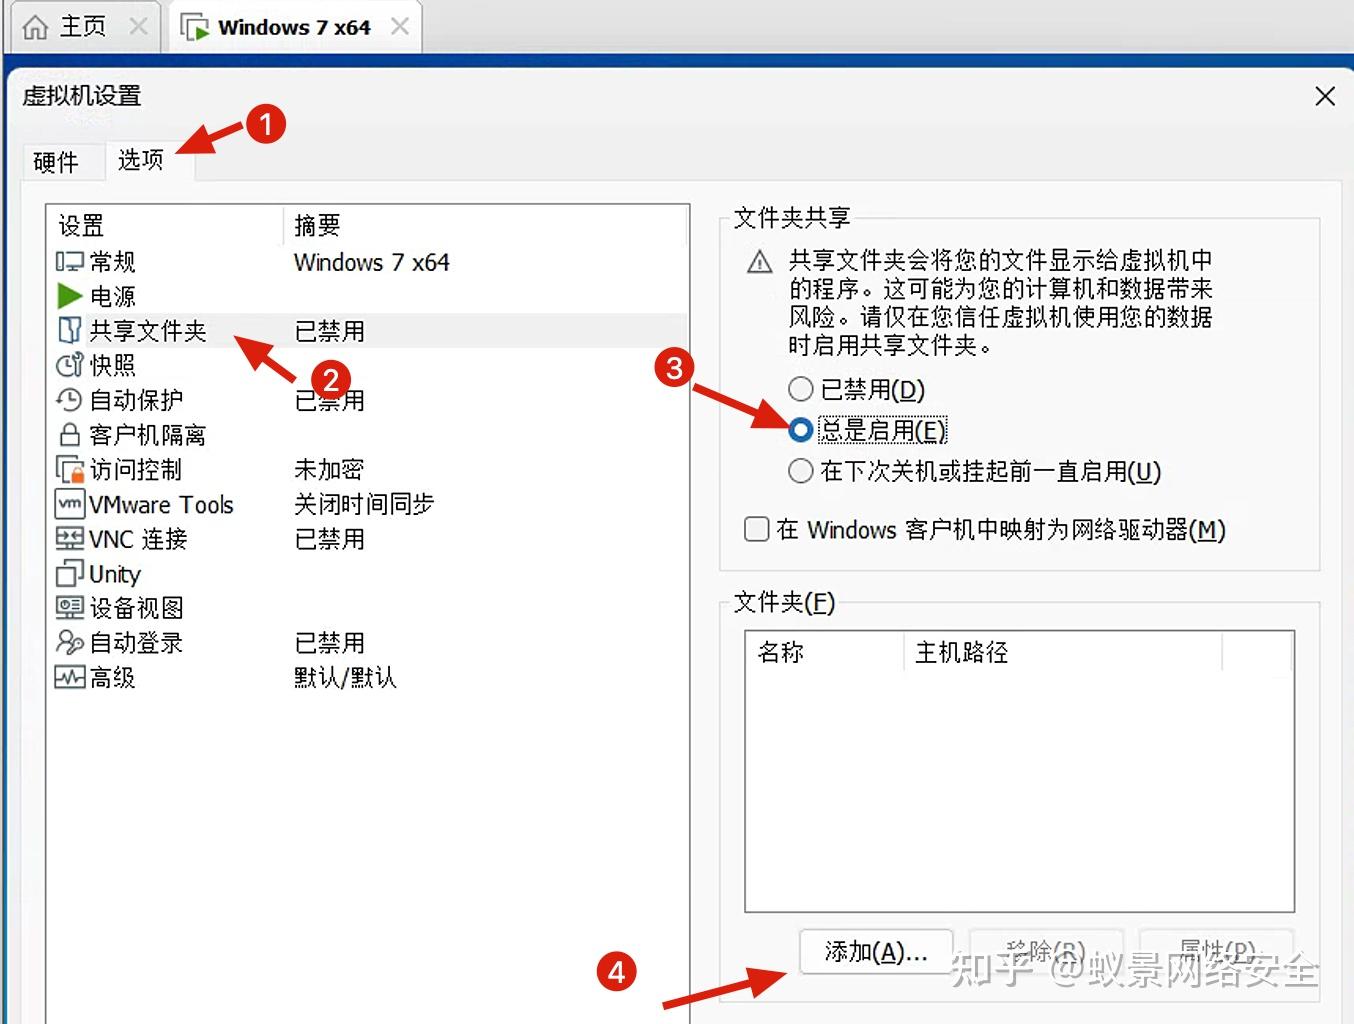The width and height of the screenshot is (1354, 1024).
Task: Select the 已禁用(D) sharing radio option
Action: tap(800, 389)
